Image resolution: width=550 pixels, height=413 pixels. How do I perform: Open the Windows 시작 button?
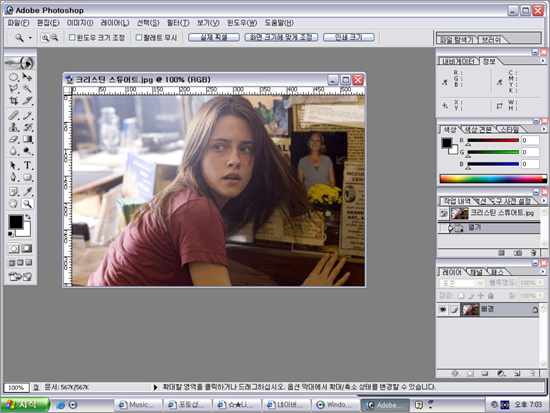click(25, 405)
